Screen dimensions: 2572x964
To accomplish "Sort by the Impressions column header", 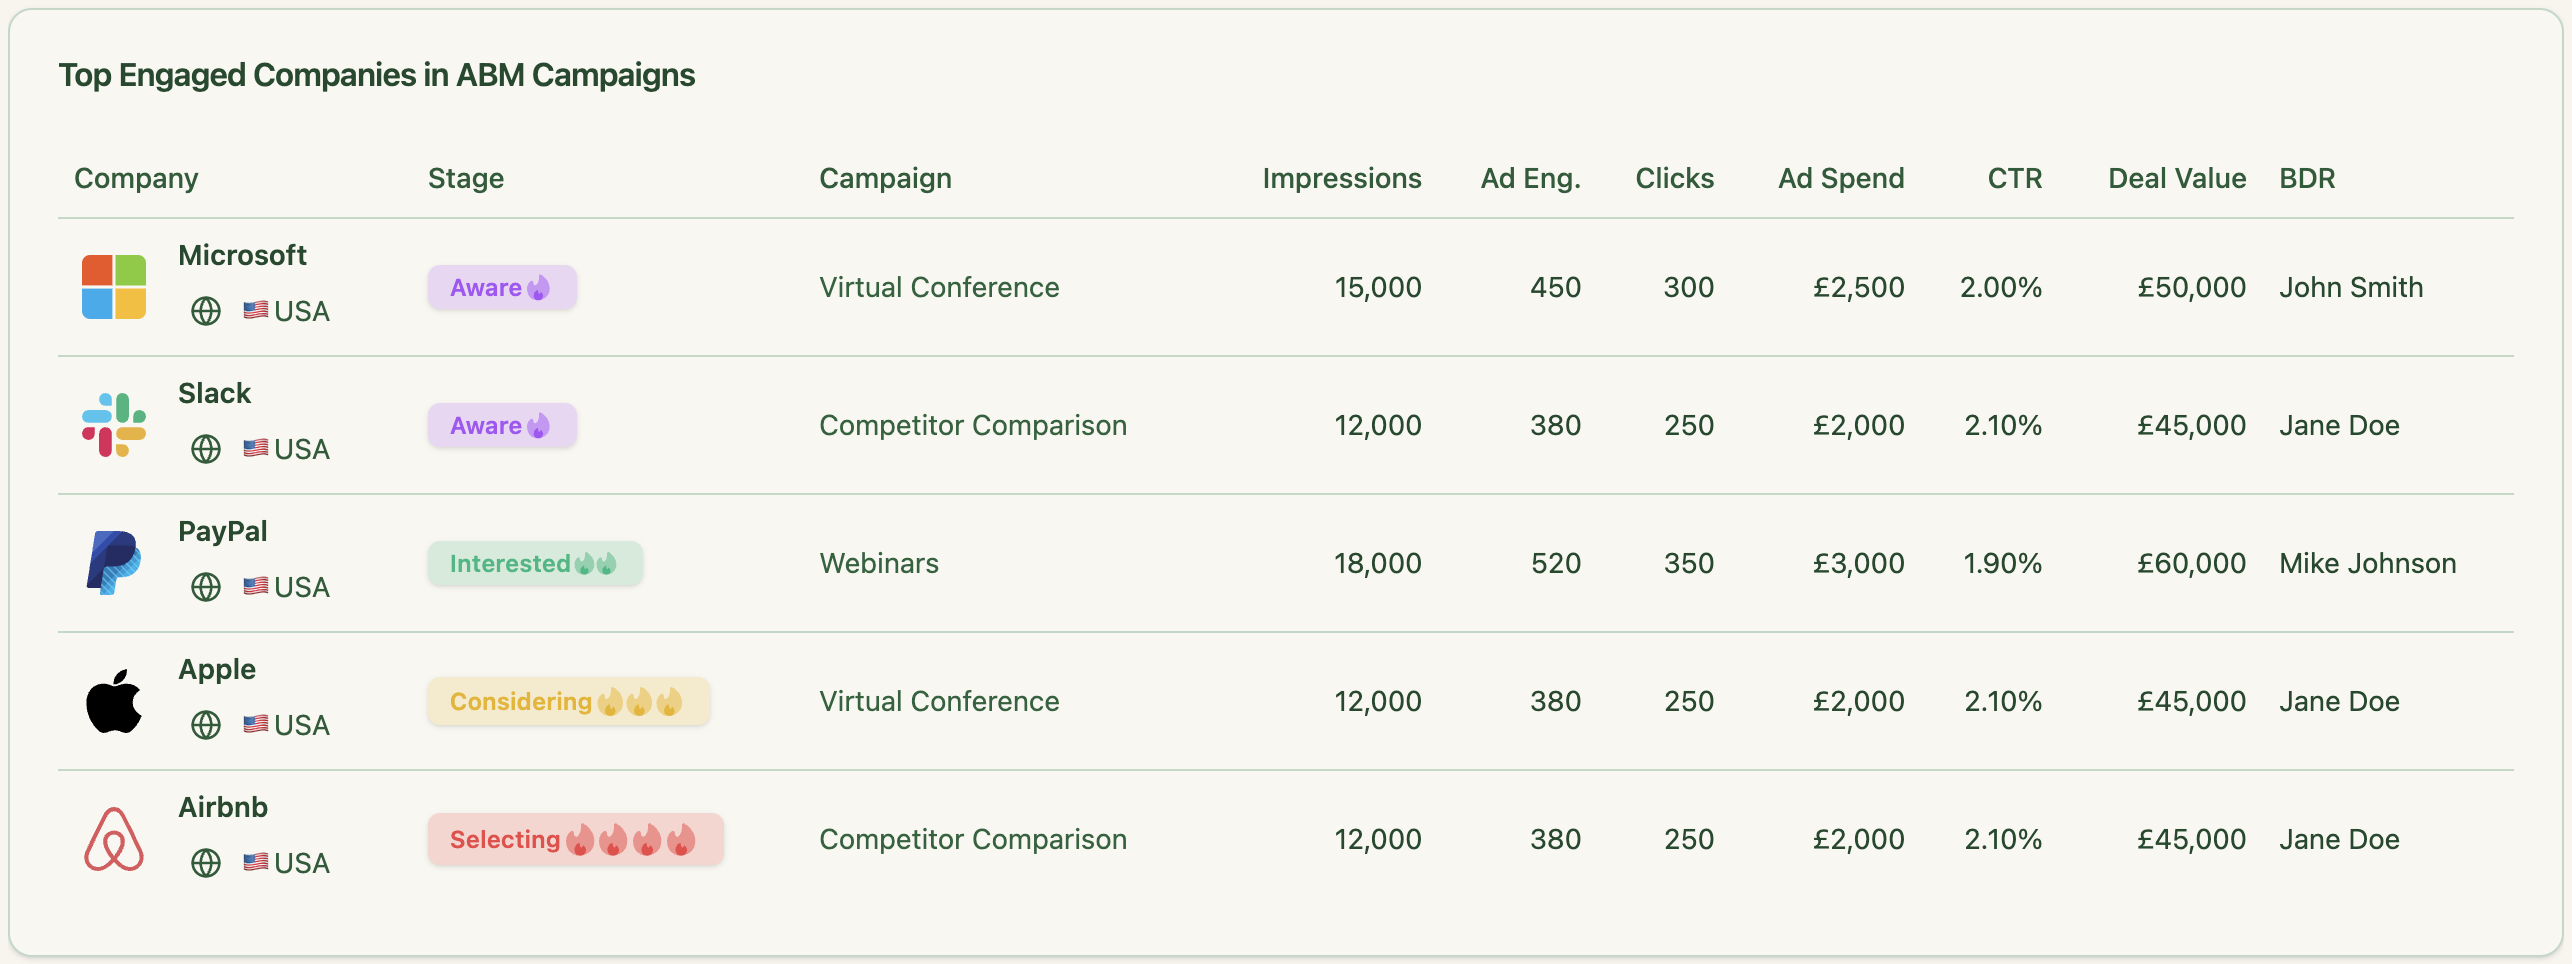I will pos(1342,179).
